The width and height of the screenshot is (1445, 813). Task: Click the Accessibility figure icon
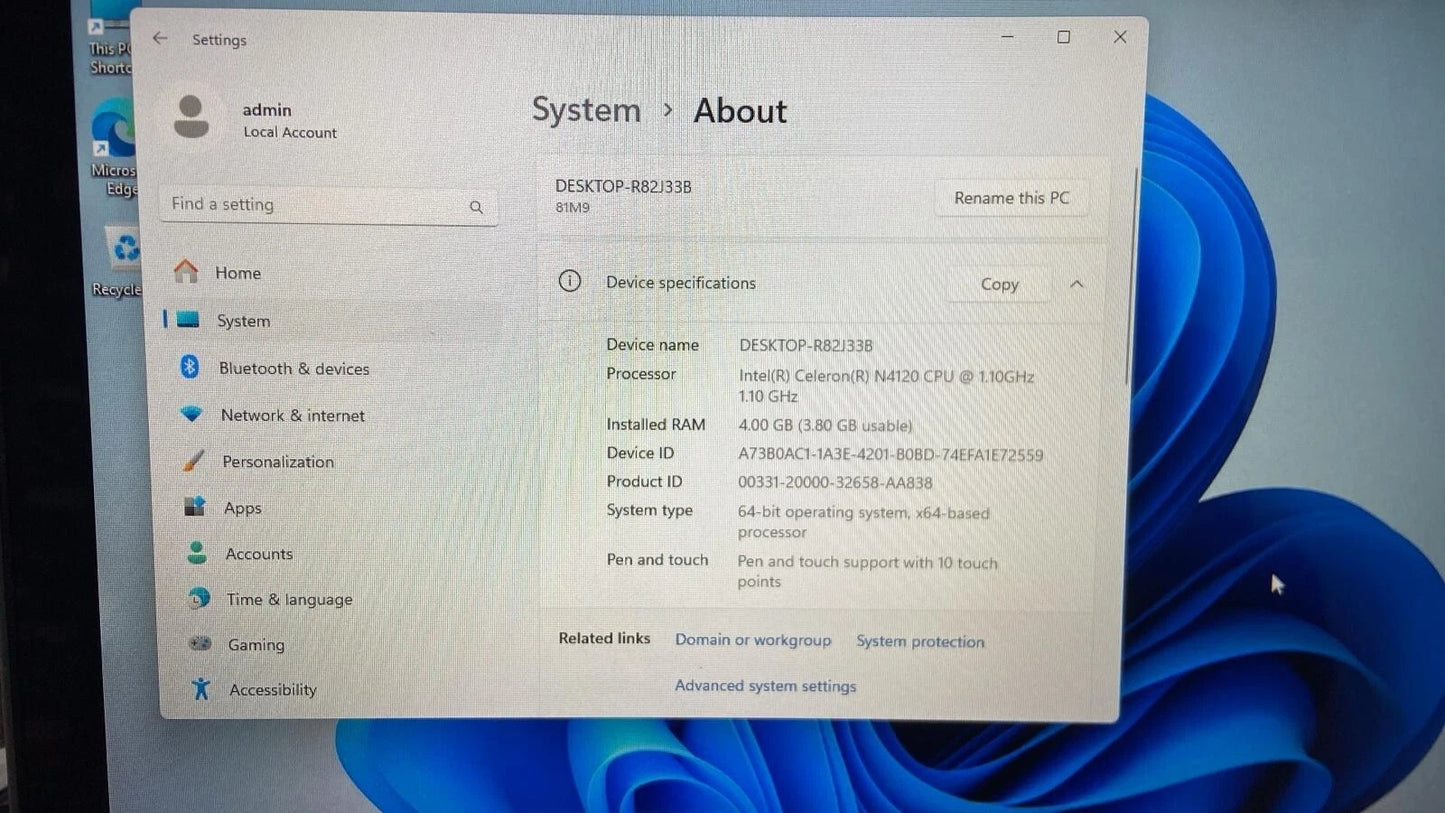click(201, 688)
